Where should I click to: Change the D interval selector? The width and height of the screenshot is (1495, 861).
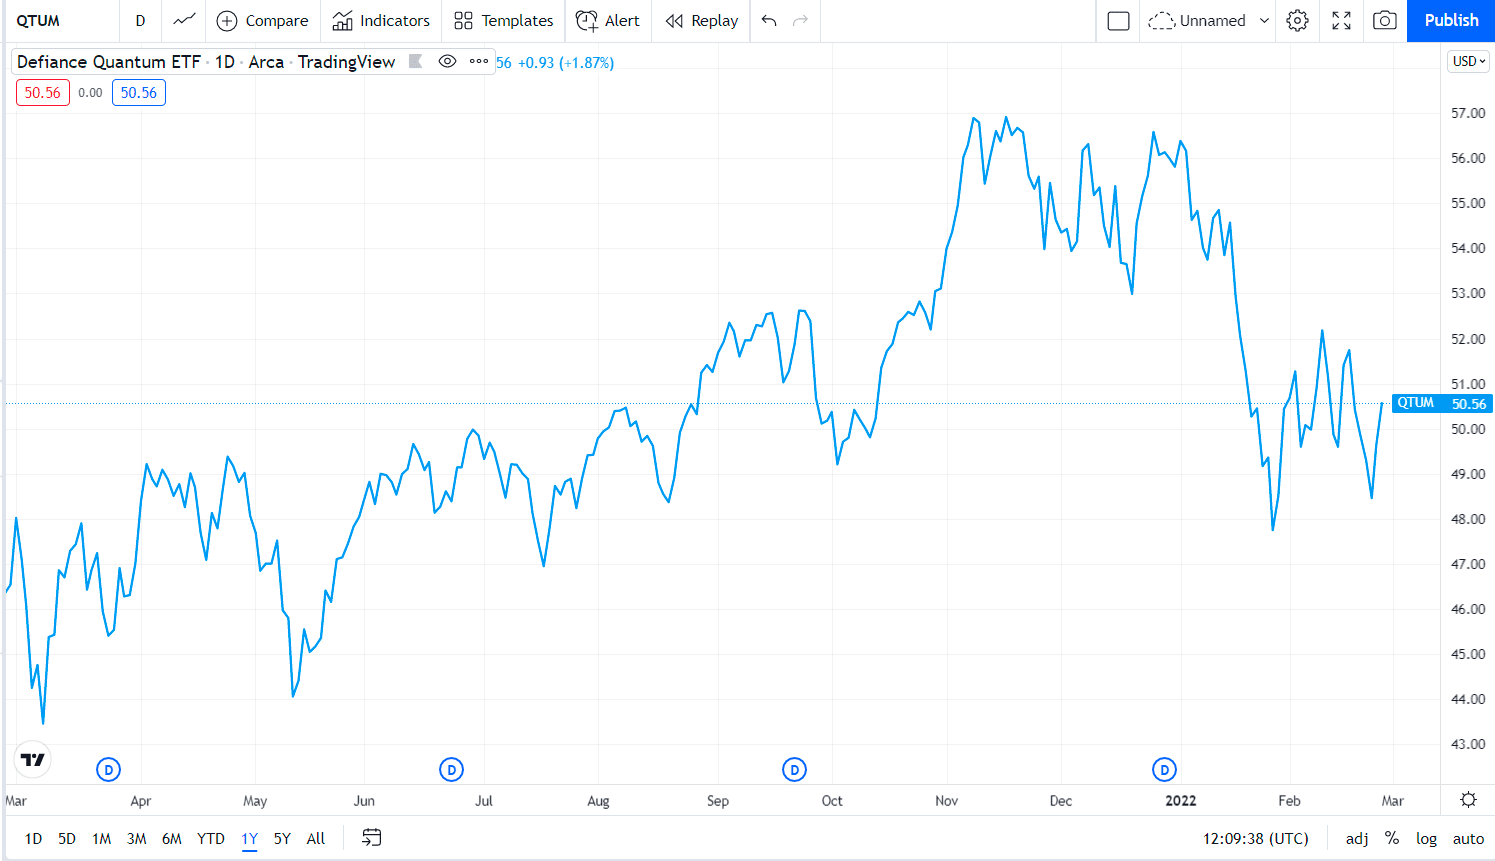(140, 20)
